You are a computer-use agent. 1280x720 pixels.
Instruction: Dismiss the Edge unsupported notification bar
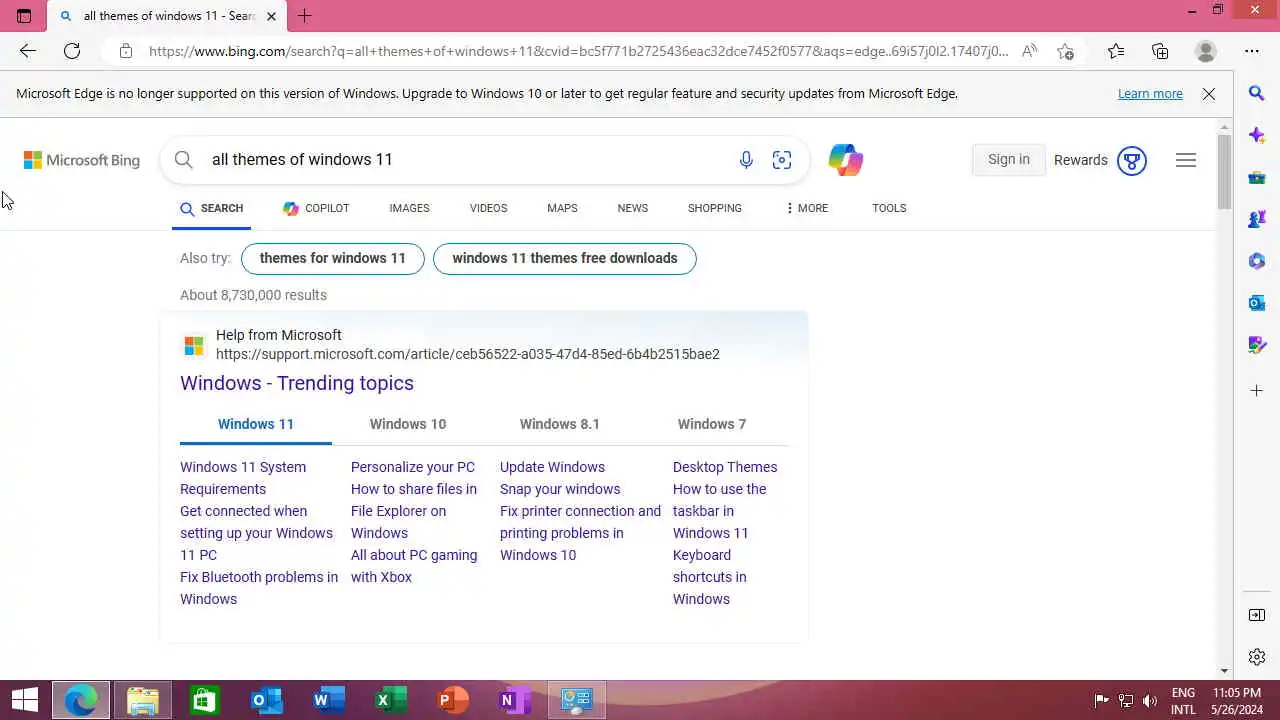tap(1209, 94)
